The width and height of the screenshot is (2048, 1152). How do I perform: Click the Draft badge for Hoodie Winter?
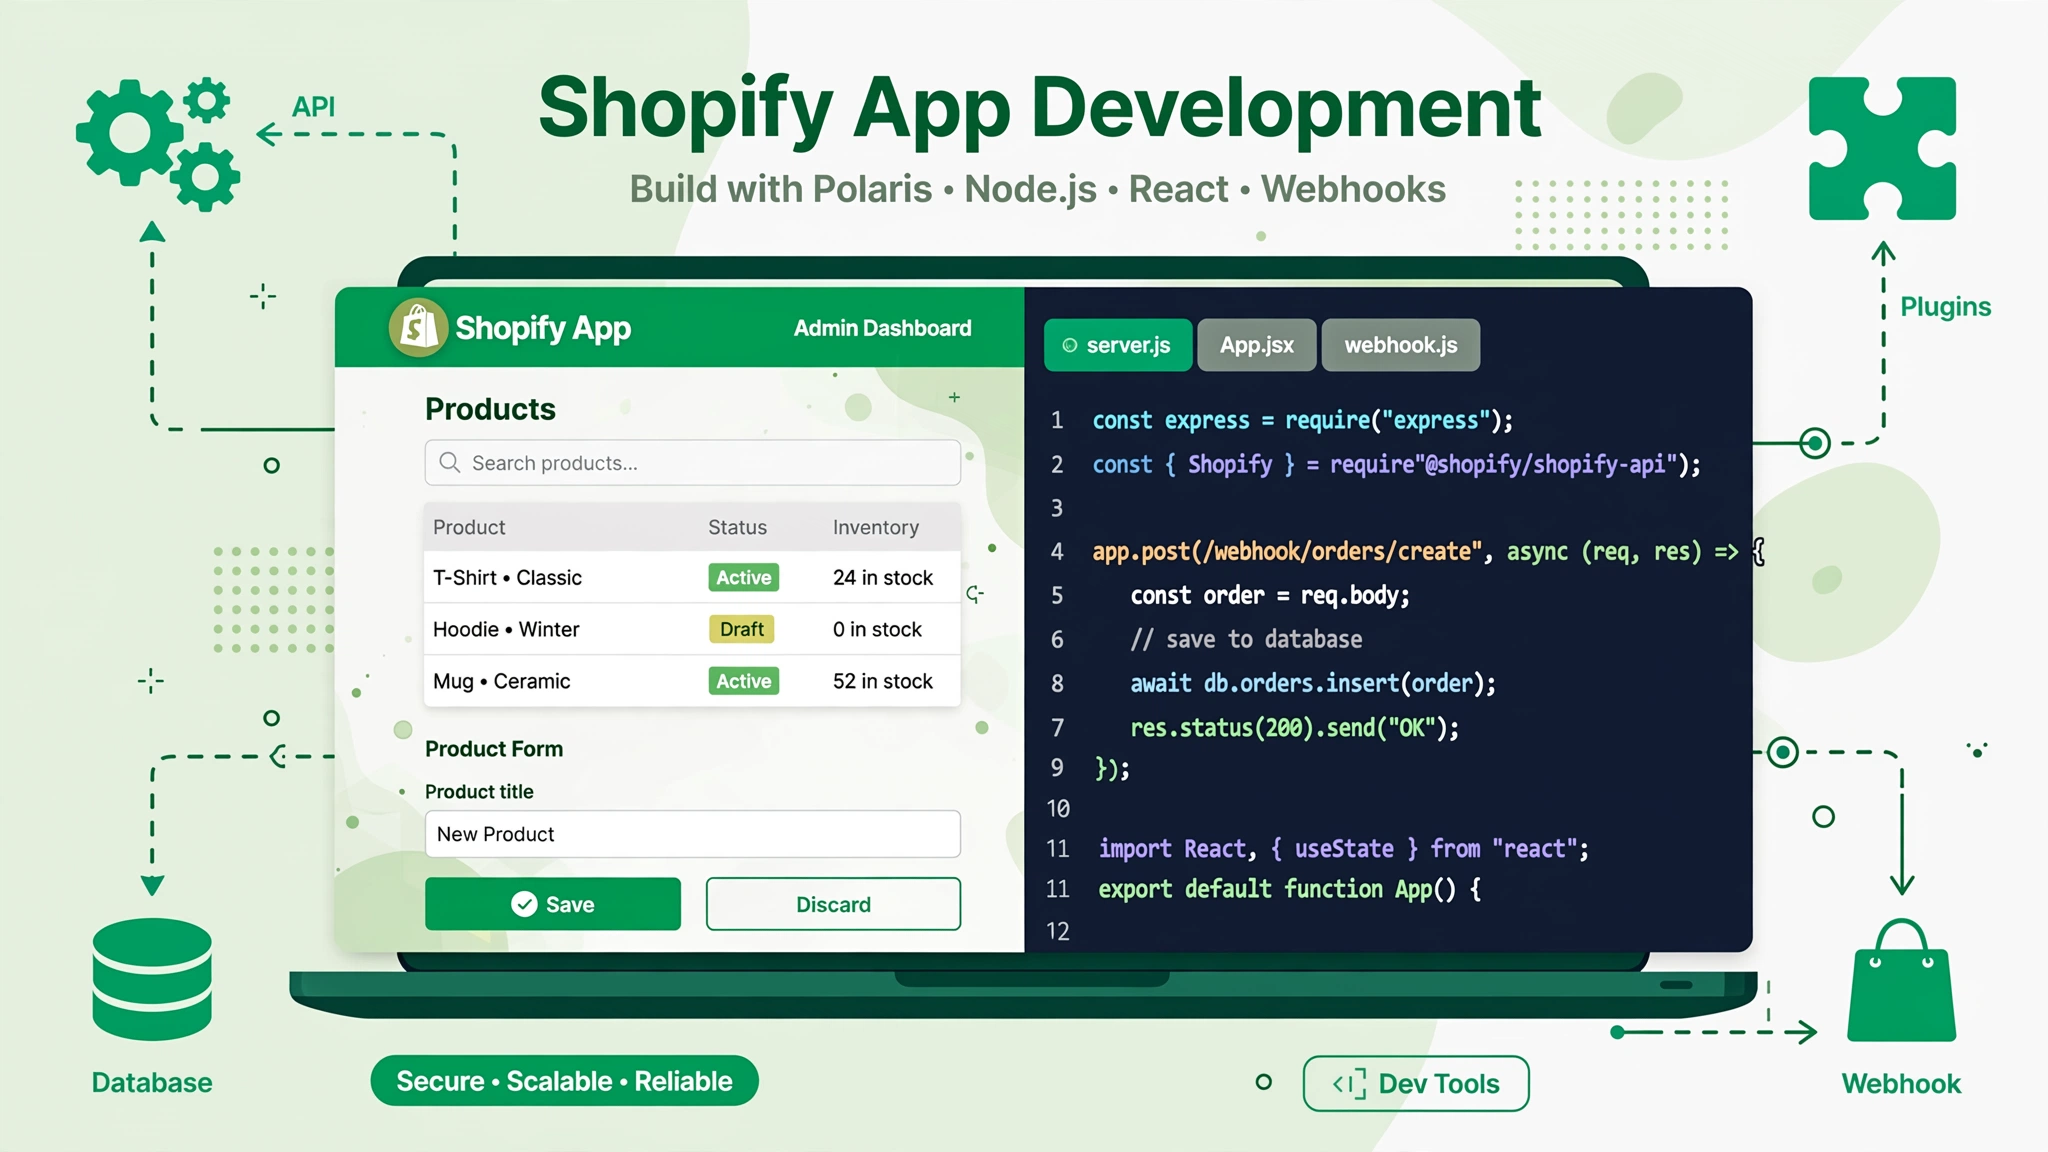point(741,629)
